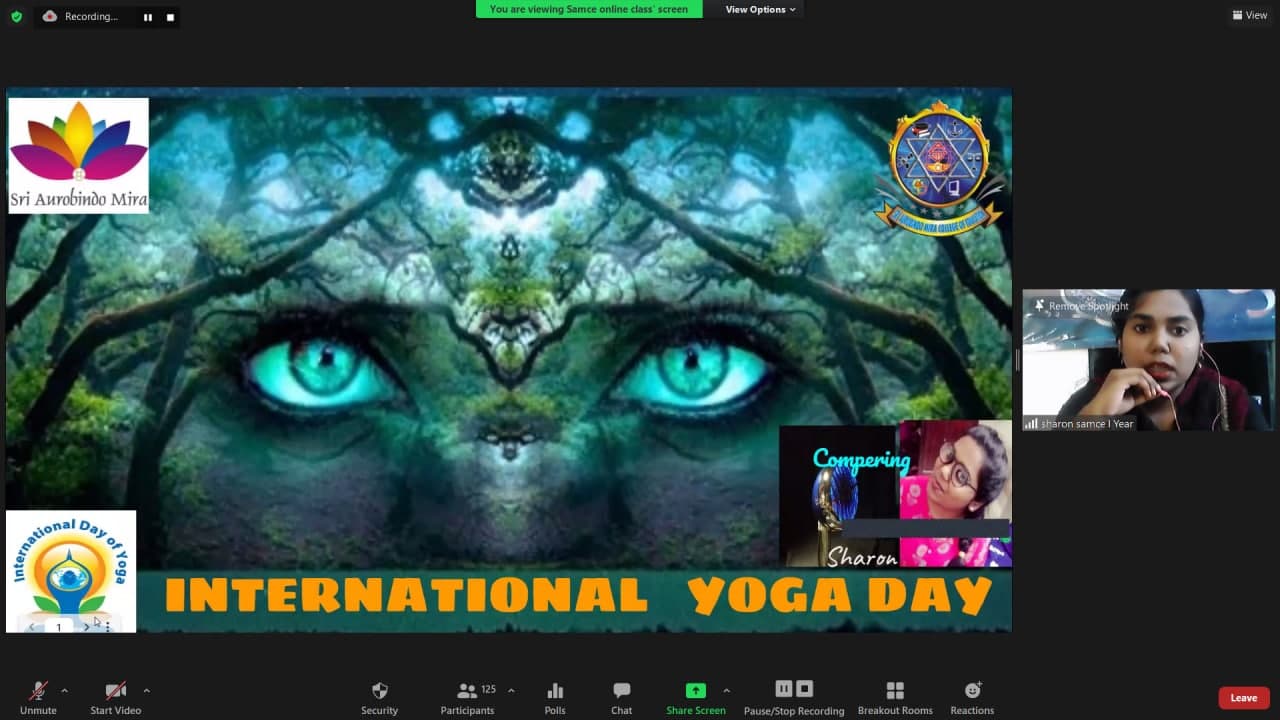1280x720 pixels.
Task: Expand sharing options next to Share Screen
Action: click(x=726, y=690)
